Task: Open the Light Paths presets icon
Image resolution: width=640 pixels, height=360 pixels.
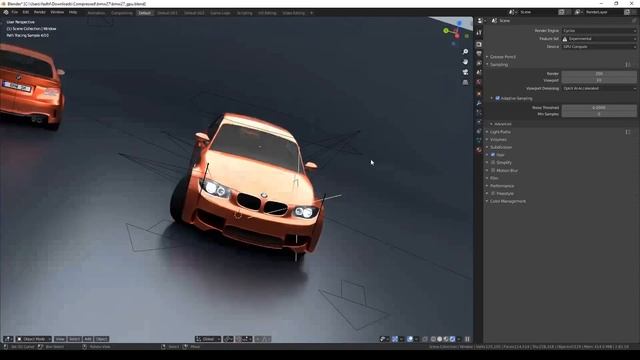Action: tap(628, 132)
